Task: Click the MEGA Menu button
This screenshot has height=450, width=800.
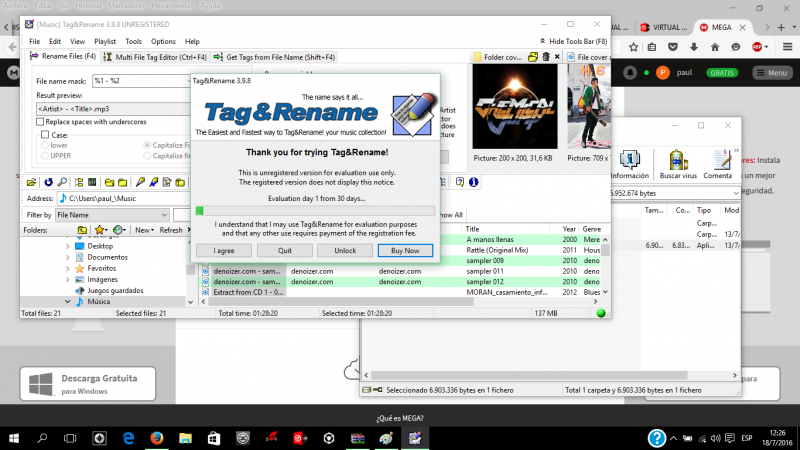Action: coord(772,73)
